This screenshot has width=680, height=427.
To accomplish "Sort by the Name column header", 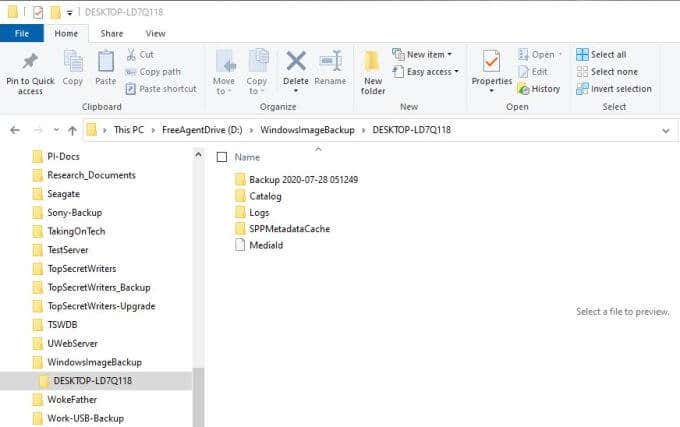I will click(247, 157).
